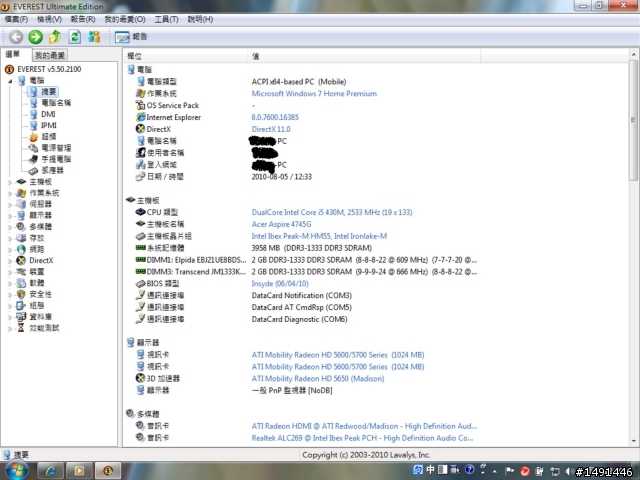Click the EVEREST taskbar button
Screen dimensions: 640x480
(x=108, y=471)
